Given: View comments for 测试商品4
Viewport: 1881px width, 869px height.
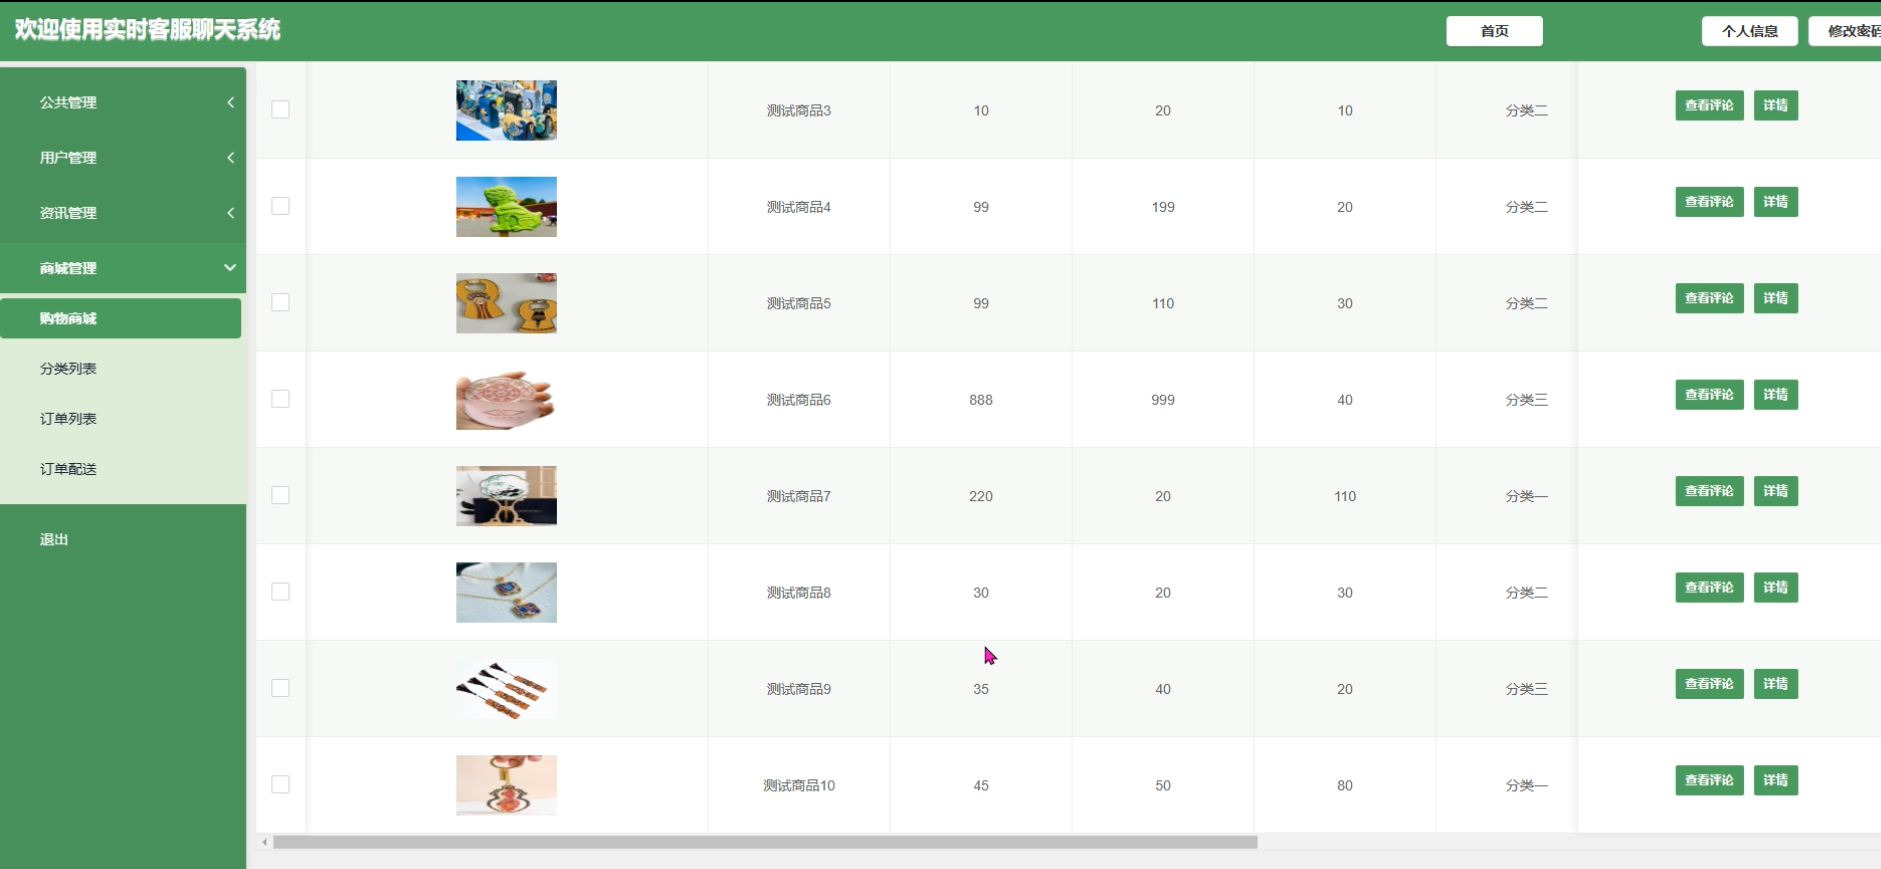Looking at the screenshot, I should coord(1709,202).
